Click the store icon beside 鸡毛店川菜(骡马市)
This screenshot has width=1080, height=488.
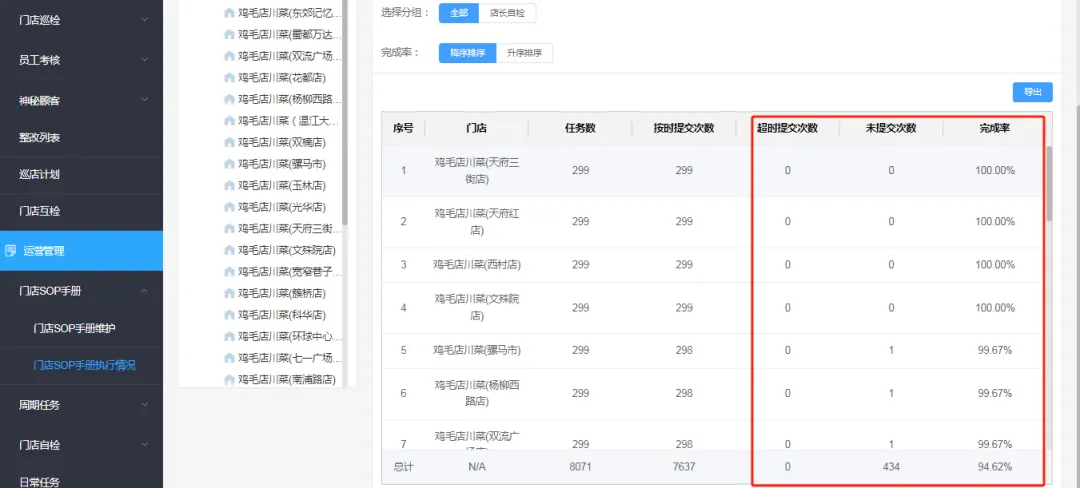click(x=229, y=164)
